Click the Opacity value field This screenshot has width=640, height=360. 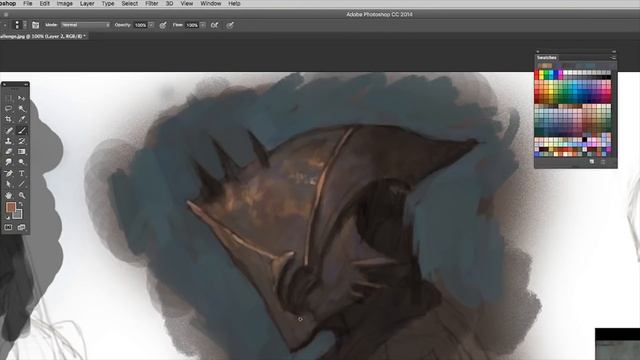click(141, 25)
